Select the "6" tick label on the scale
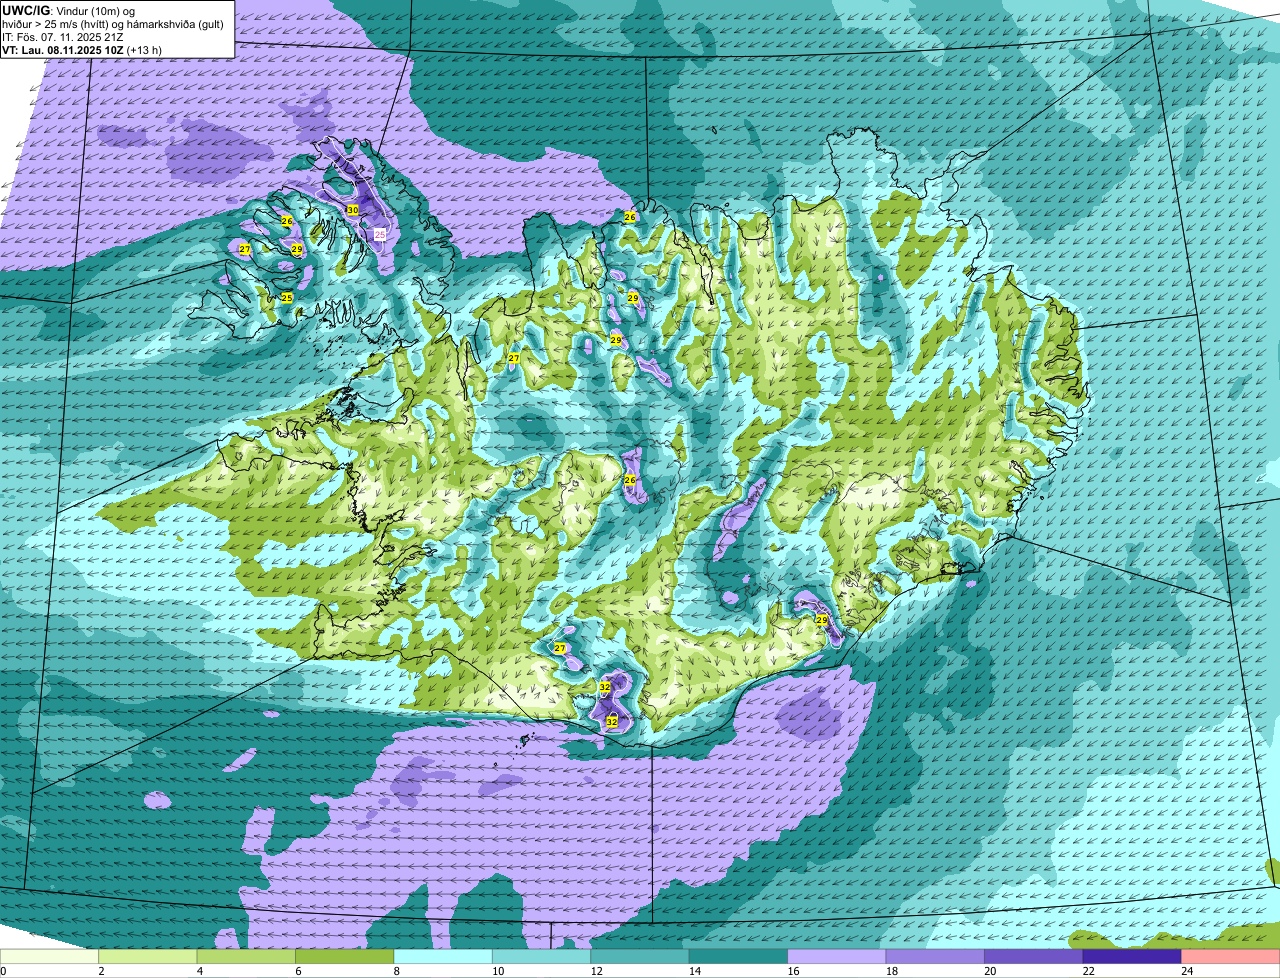 tap(296, 971)
